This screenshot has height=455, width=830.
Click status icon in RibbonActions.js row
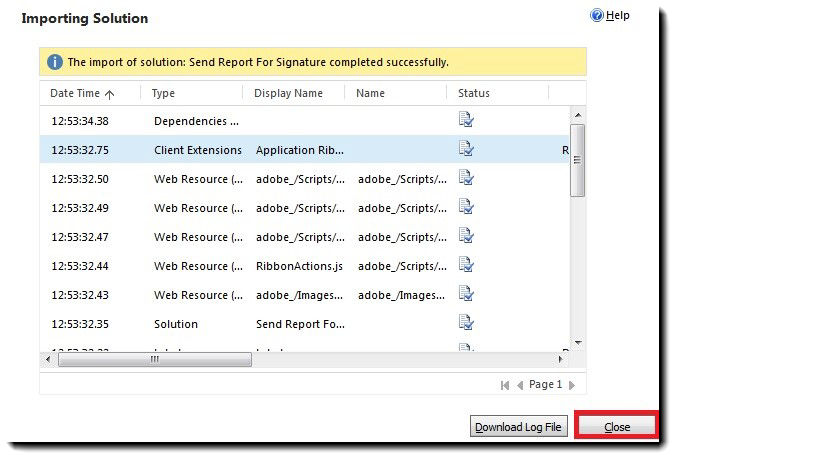pyautogui.click(x=466, y=265)
